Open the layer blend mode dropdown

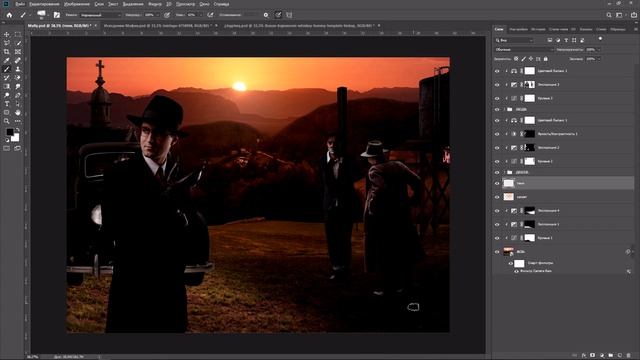(x=524, y=49)
